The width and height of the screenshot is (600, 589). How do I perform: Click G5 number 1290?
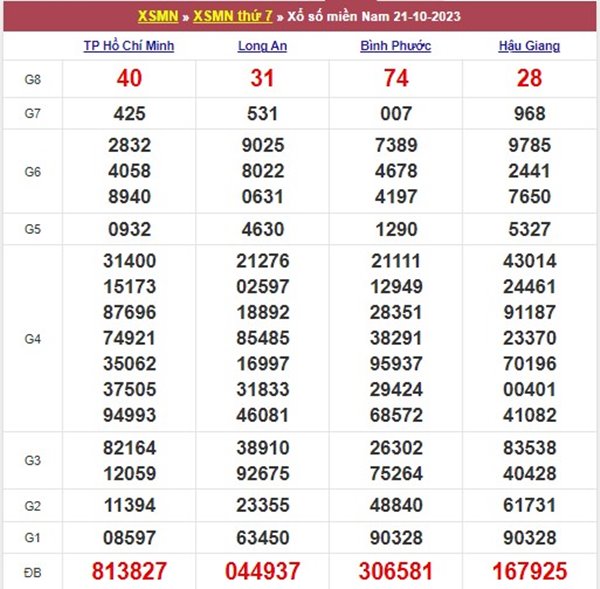tap(396, 230)
